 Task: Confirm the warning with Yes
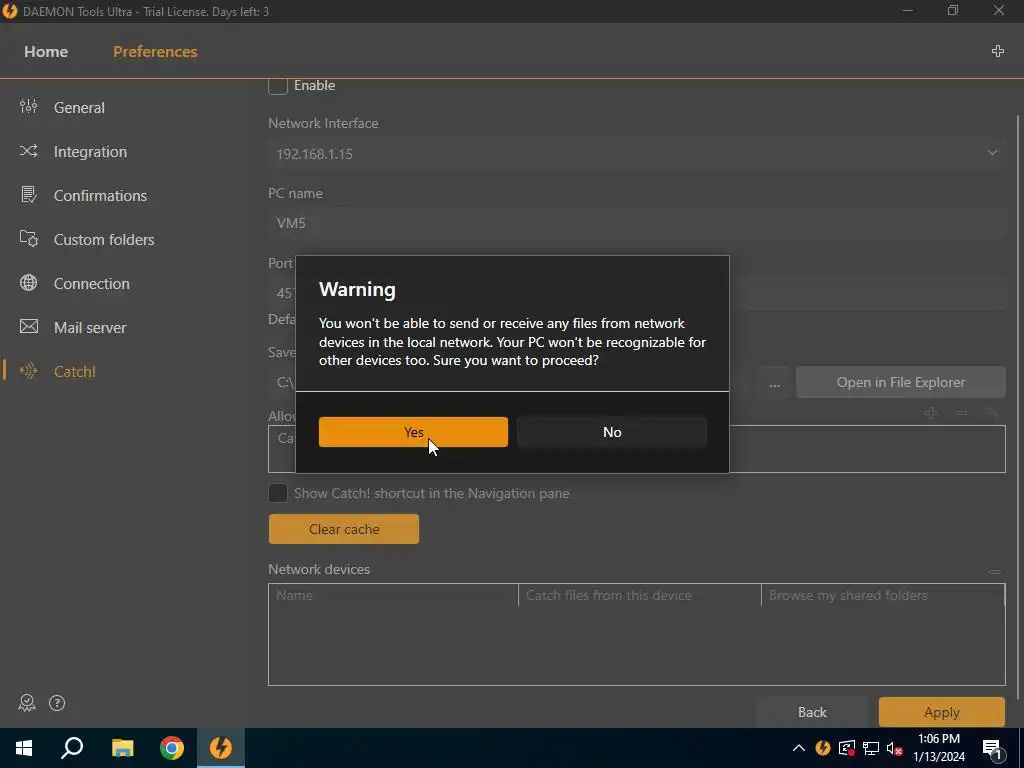click(x=413, y=432)
